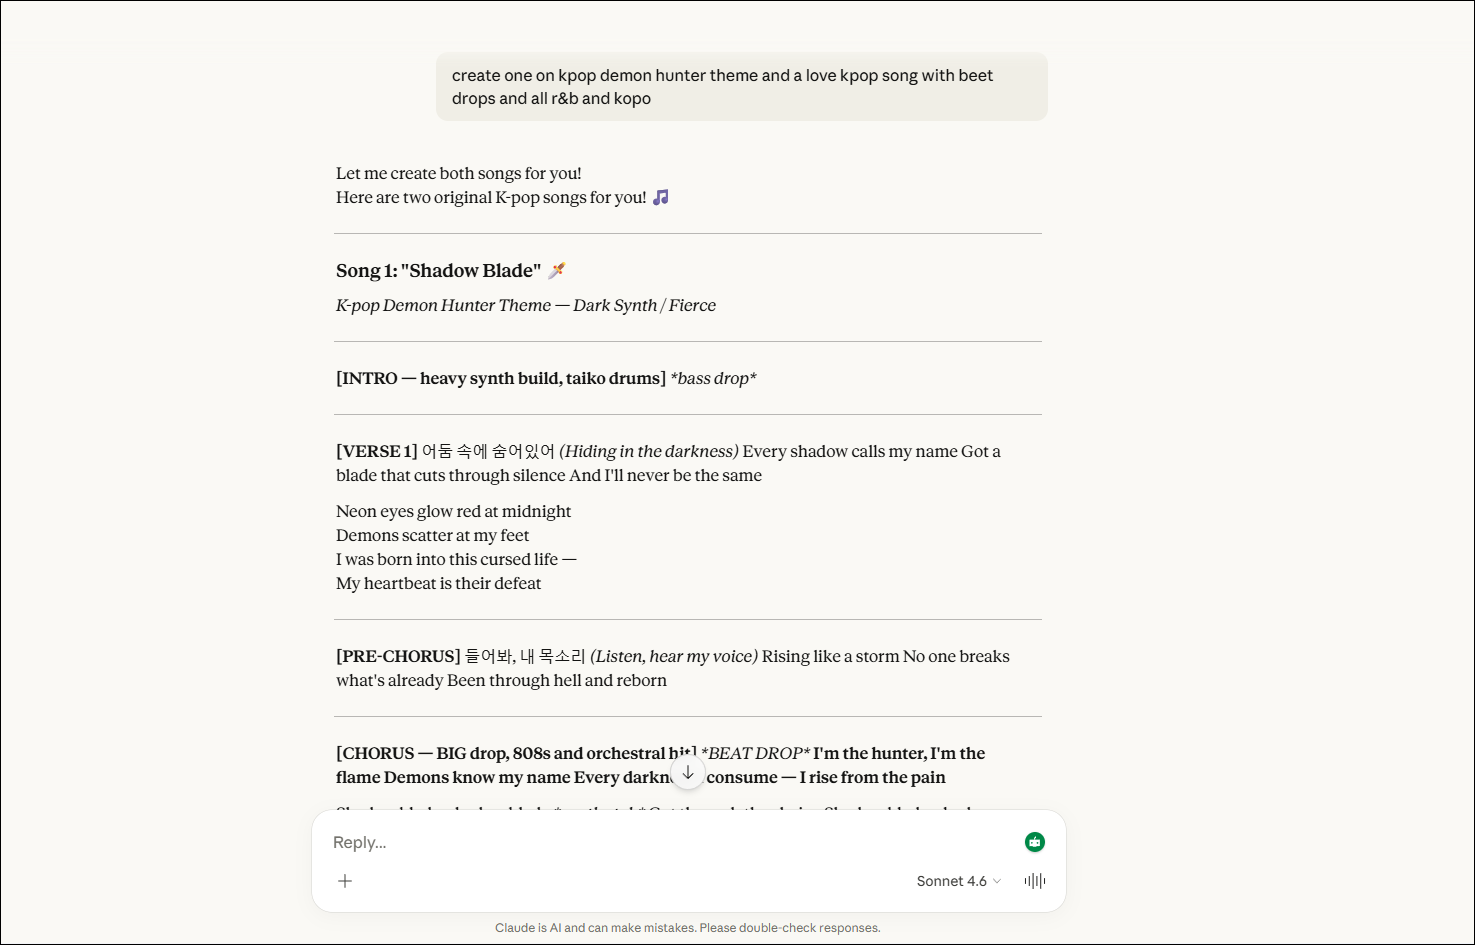Click the purple music note emoji

[661, 198]
